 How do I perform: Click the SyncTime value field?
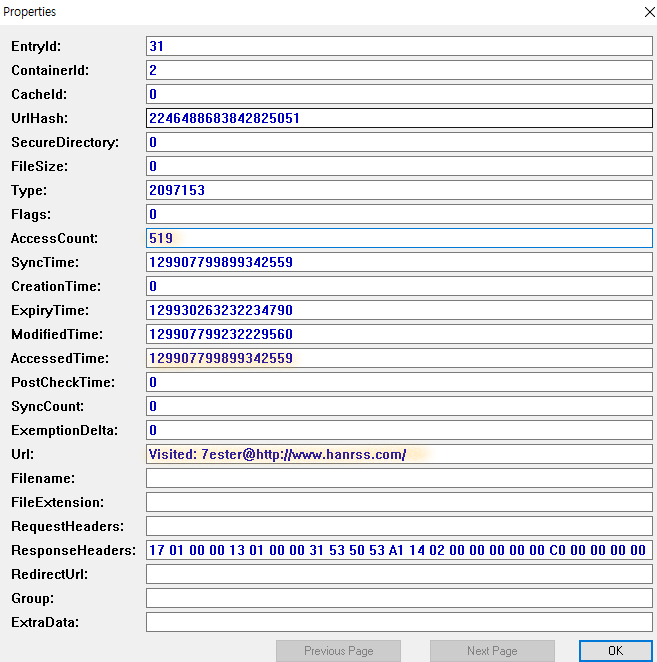[399, 262]
